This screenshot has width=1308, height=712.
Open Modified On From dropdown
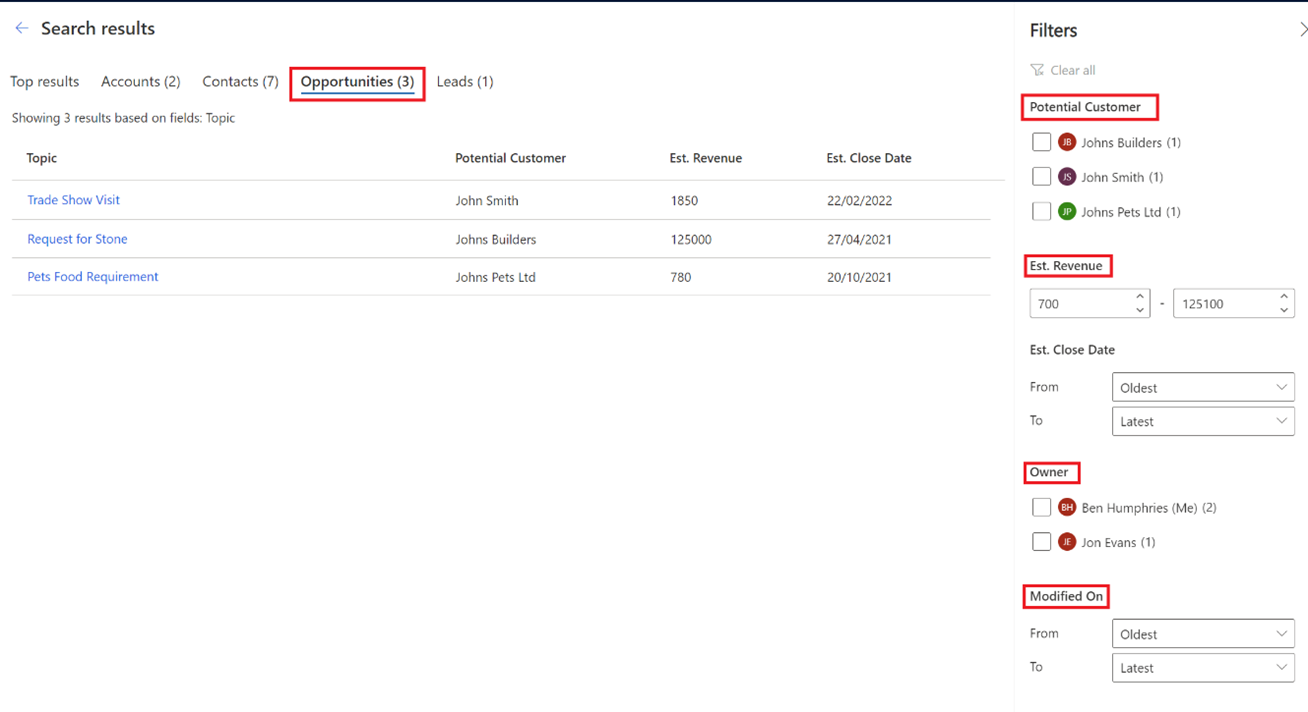click(1203, 634)
